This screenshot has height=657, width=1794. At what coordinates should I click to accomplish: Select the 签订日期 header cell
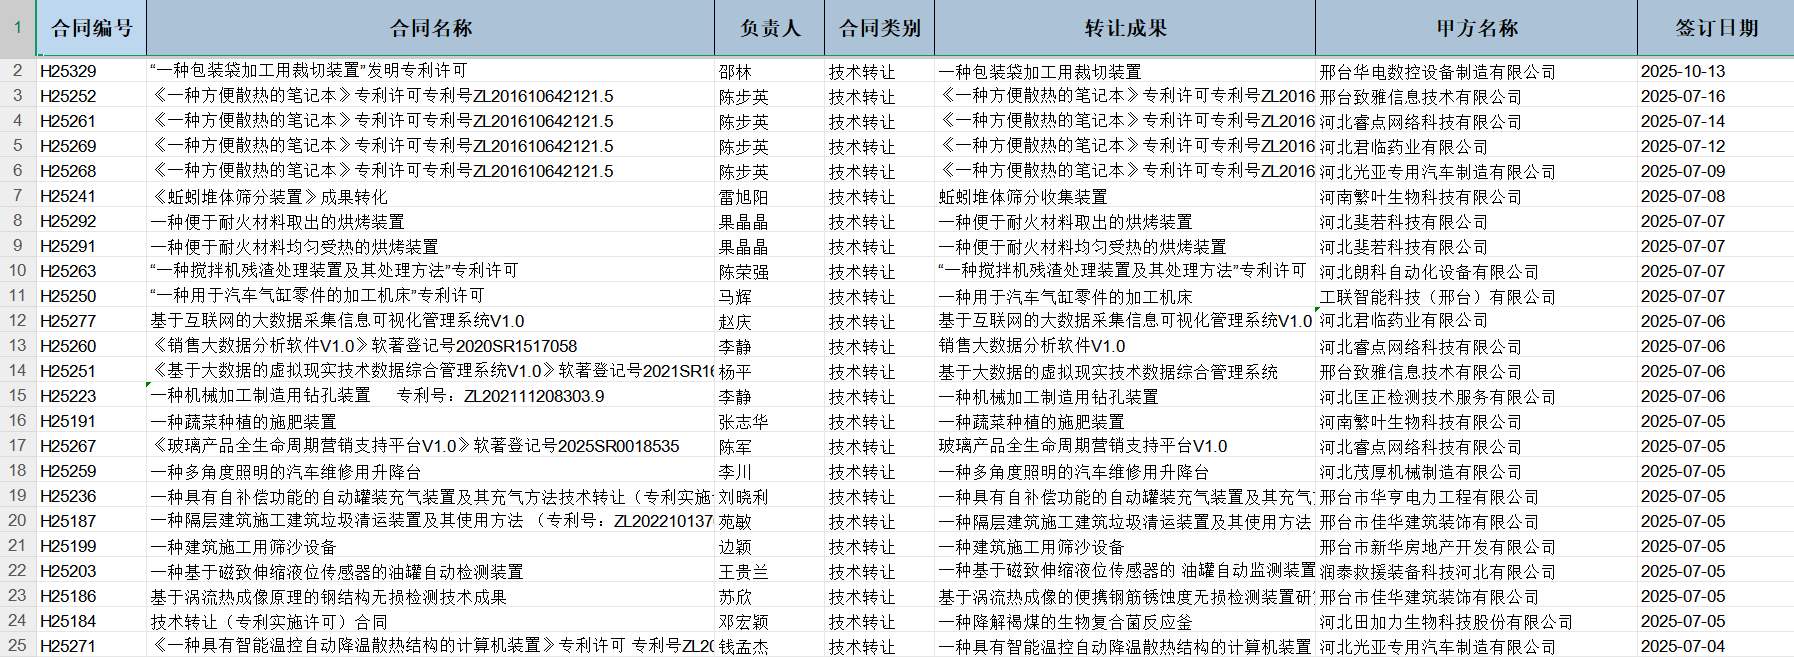point(1716,28)
